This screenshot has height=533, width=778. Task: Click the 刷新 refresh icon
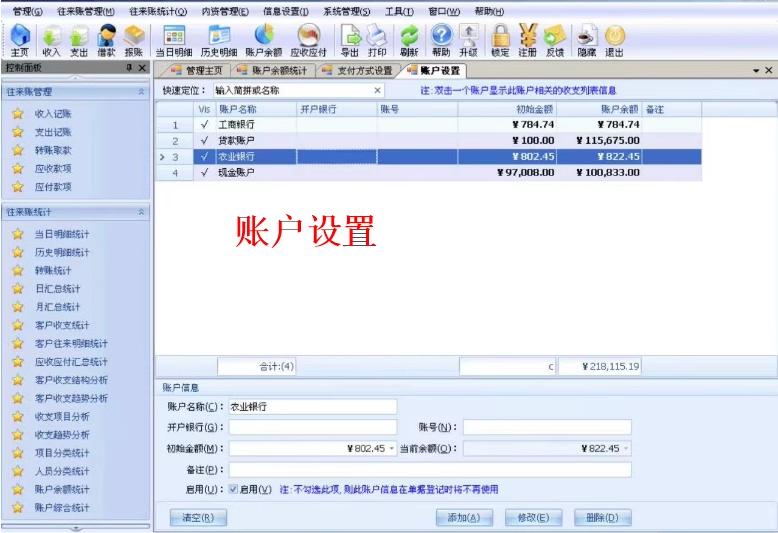(409, 41)
